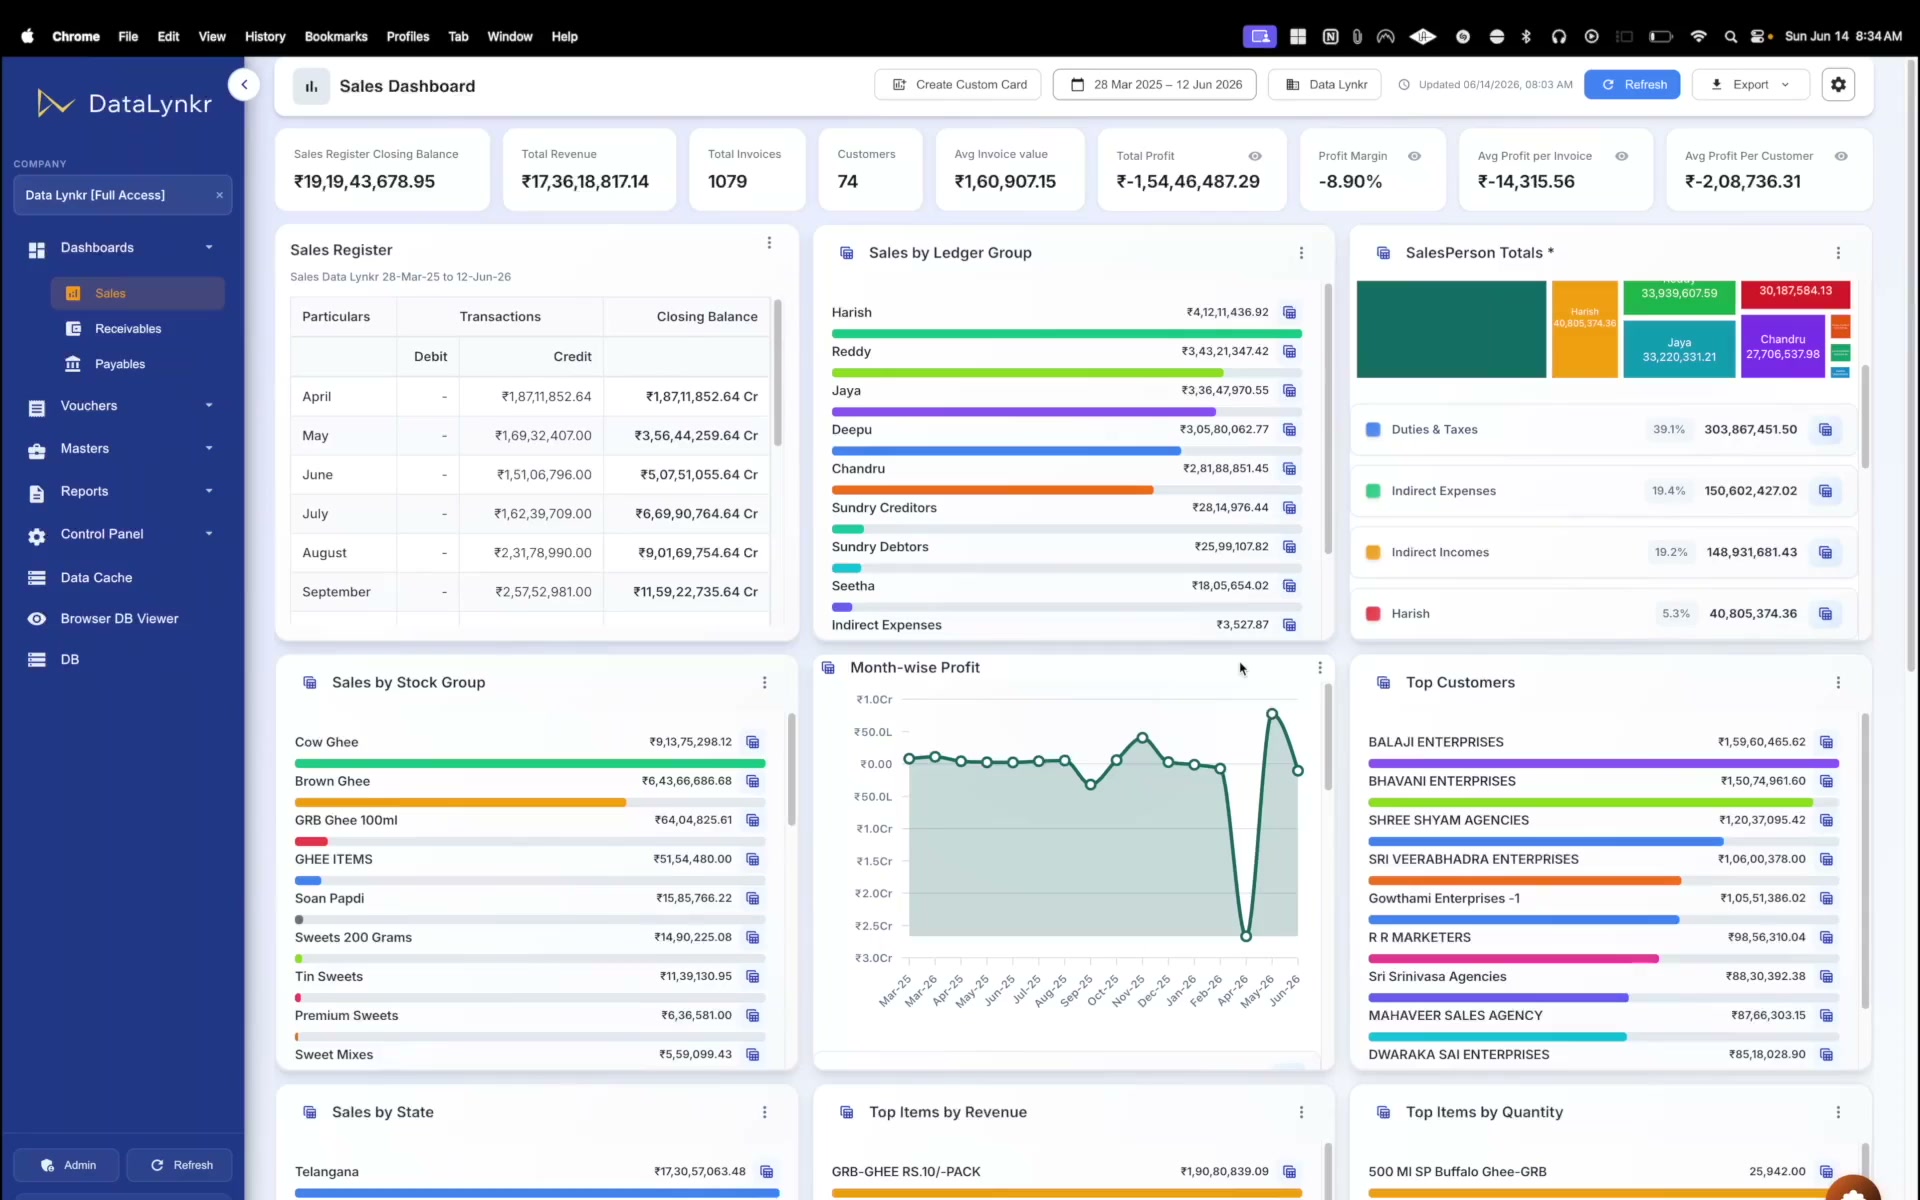Open Receivables dashboard in the sidebar
Screen dimensions: 1920x1200
138,329
